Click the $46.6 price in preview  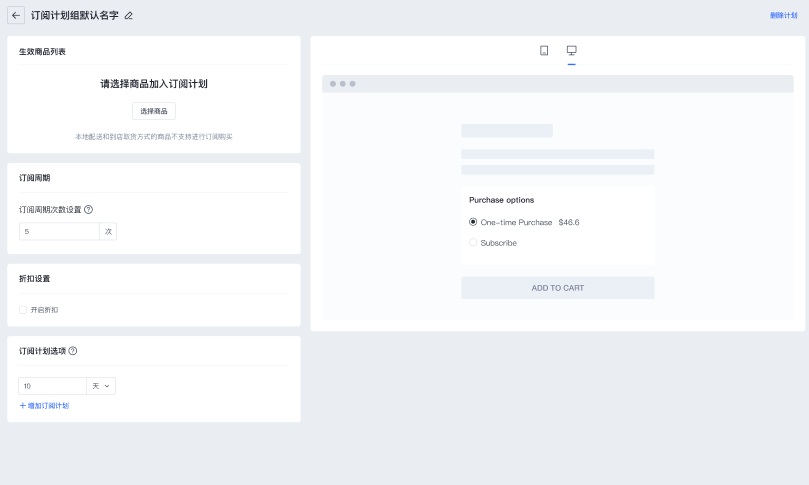569,222
